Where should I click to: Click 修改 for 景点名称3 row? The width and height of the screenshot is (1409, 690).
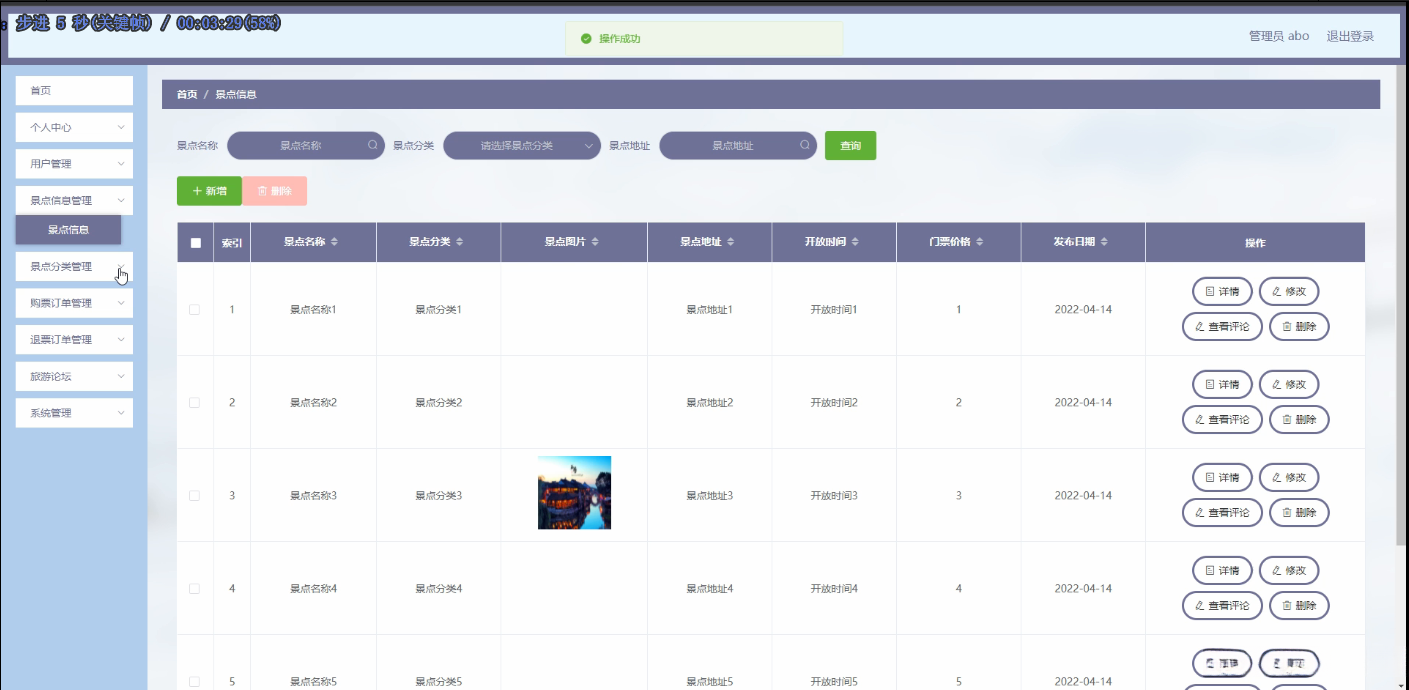pyautogui.click(x=1289, y=477)
